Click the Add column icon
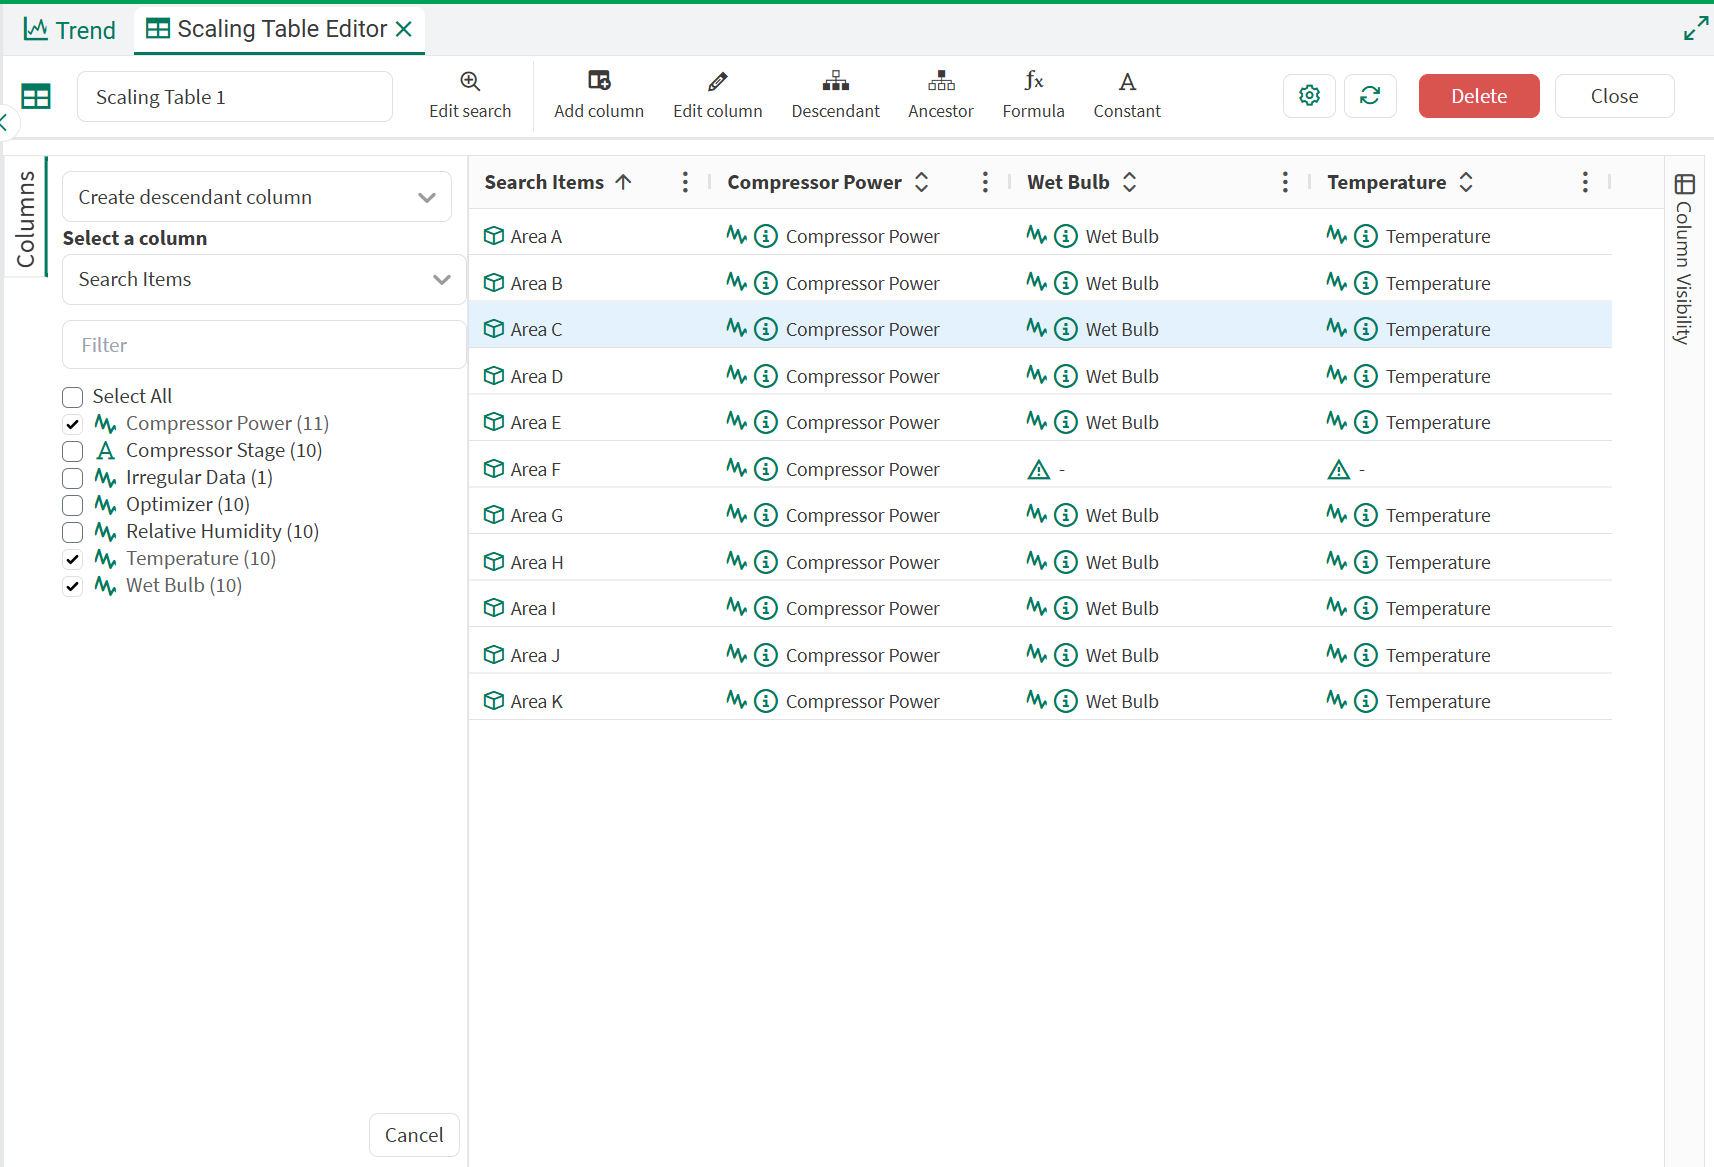The width and height of the screenshot is (1714, 1167). click(x=599, y=81)
